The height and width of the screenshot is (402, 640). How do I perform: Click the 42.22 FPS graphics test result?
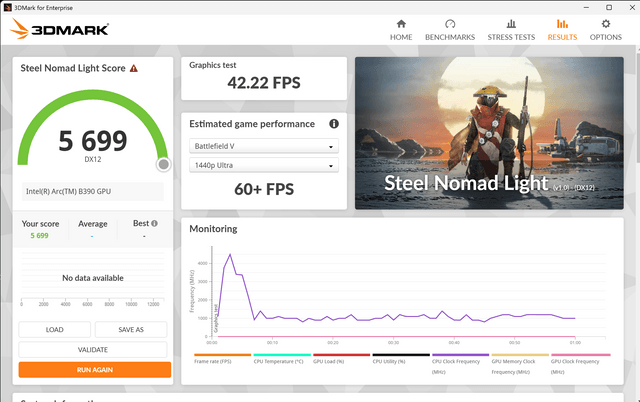coord(264,83)
